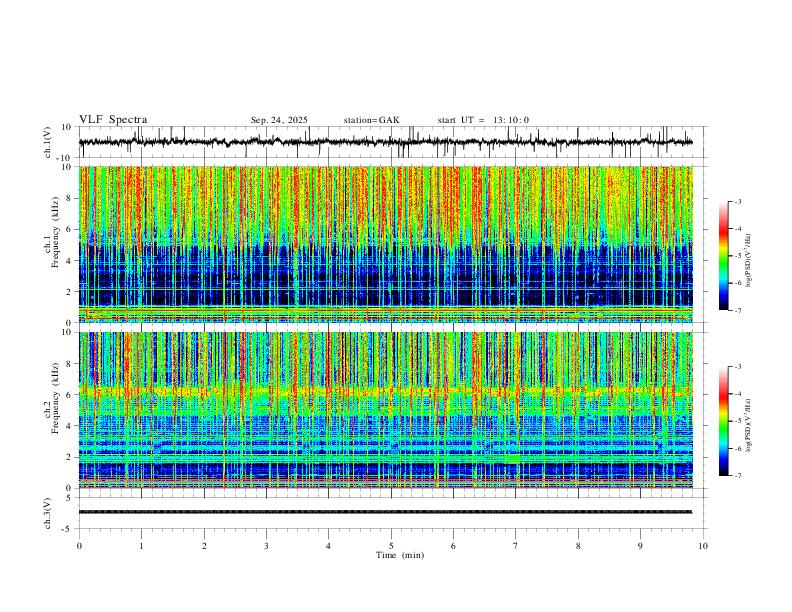Click the "-7" label on ch.1 color bar

pyautogui.click(x=737, y=311)
